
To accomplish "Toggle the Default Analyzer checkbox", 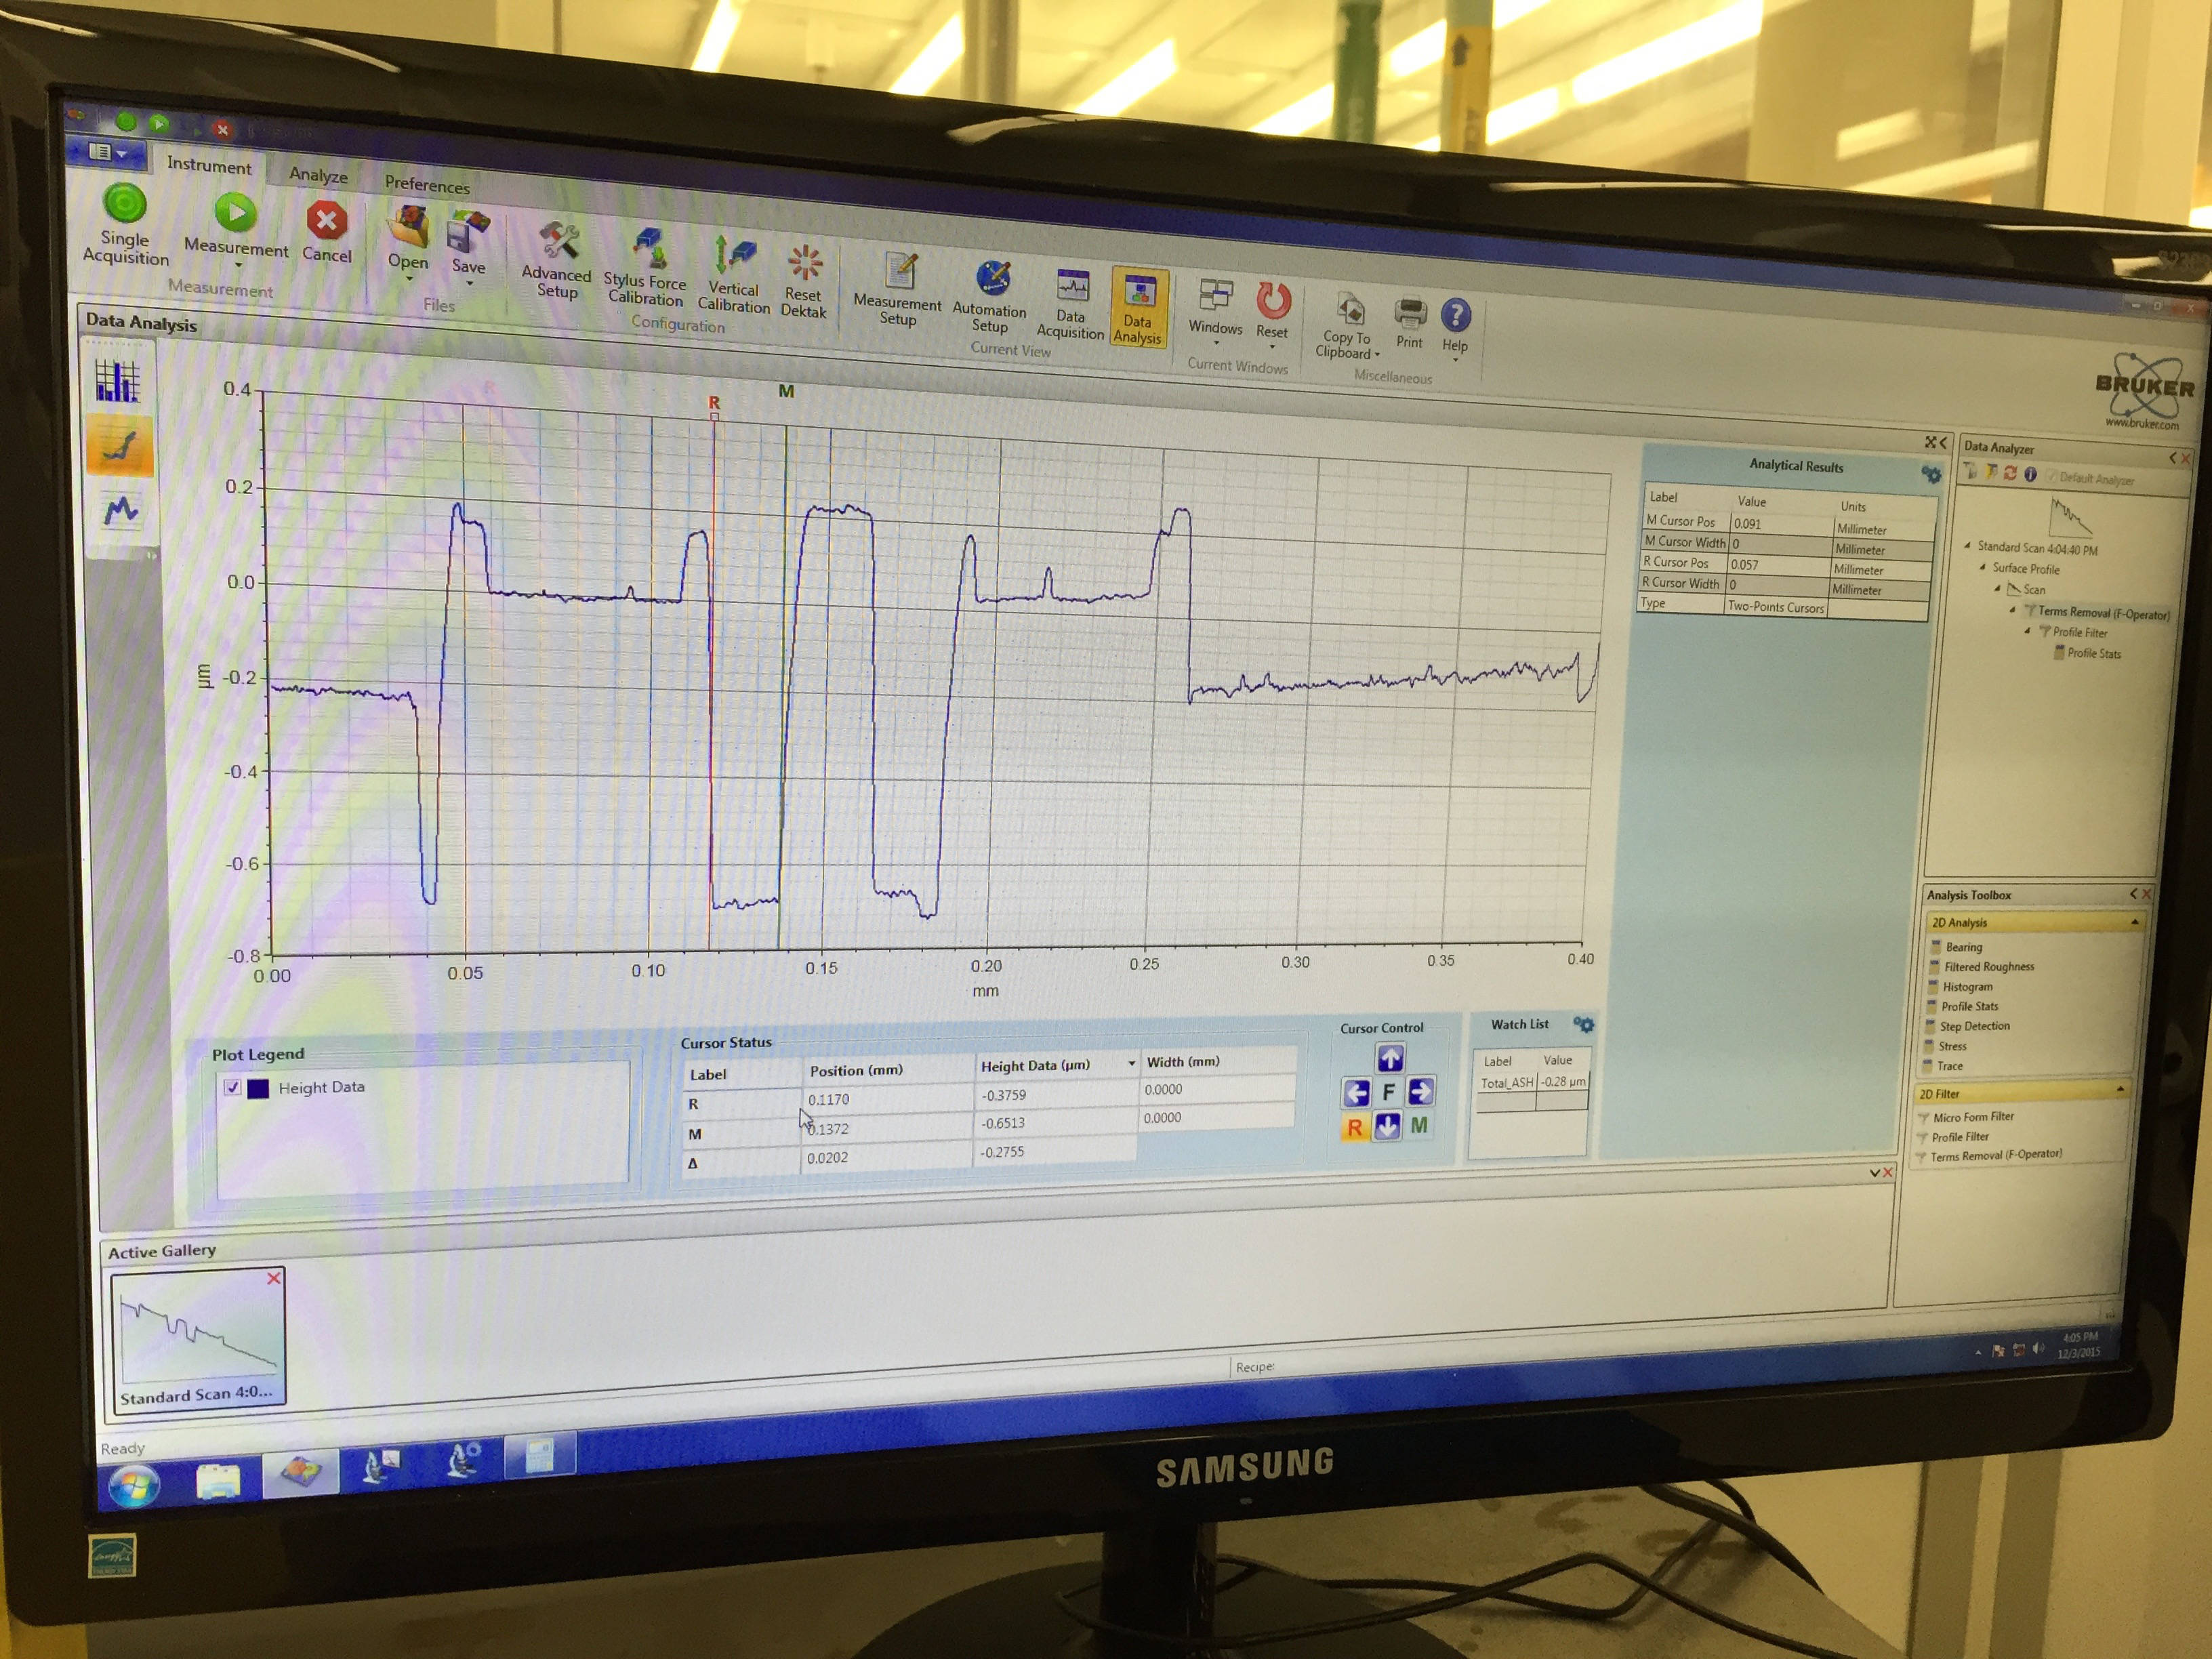I will point(2052,476).
